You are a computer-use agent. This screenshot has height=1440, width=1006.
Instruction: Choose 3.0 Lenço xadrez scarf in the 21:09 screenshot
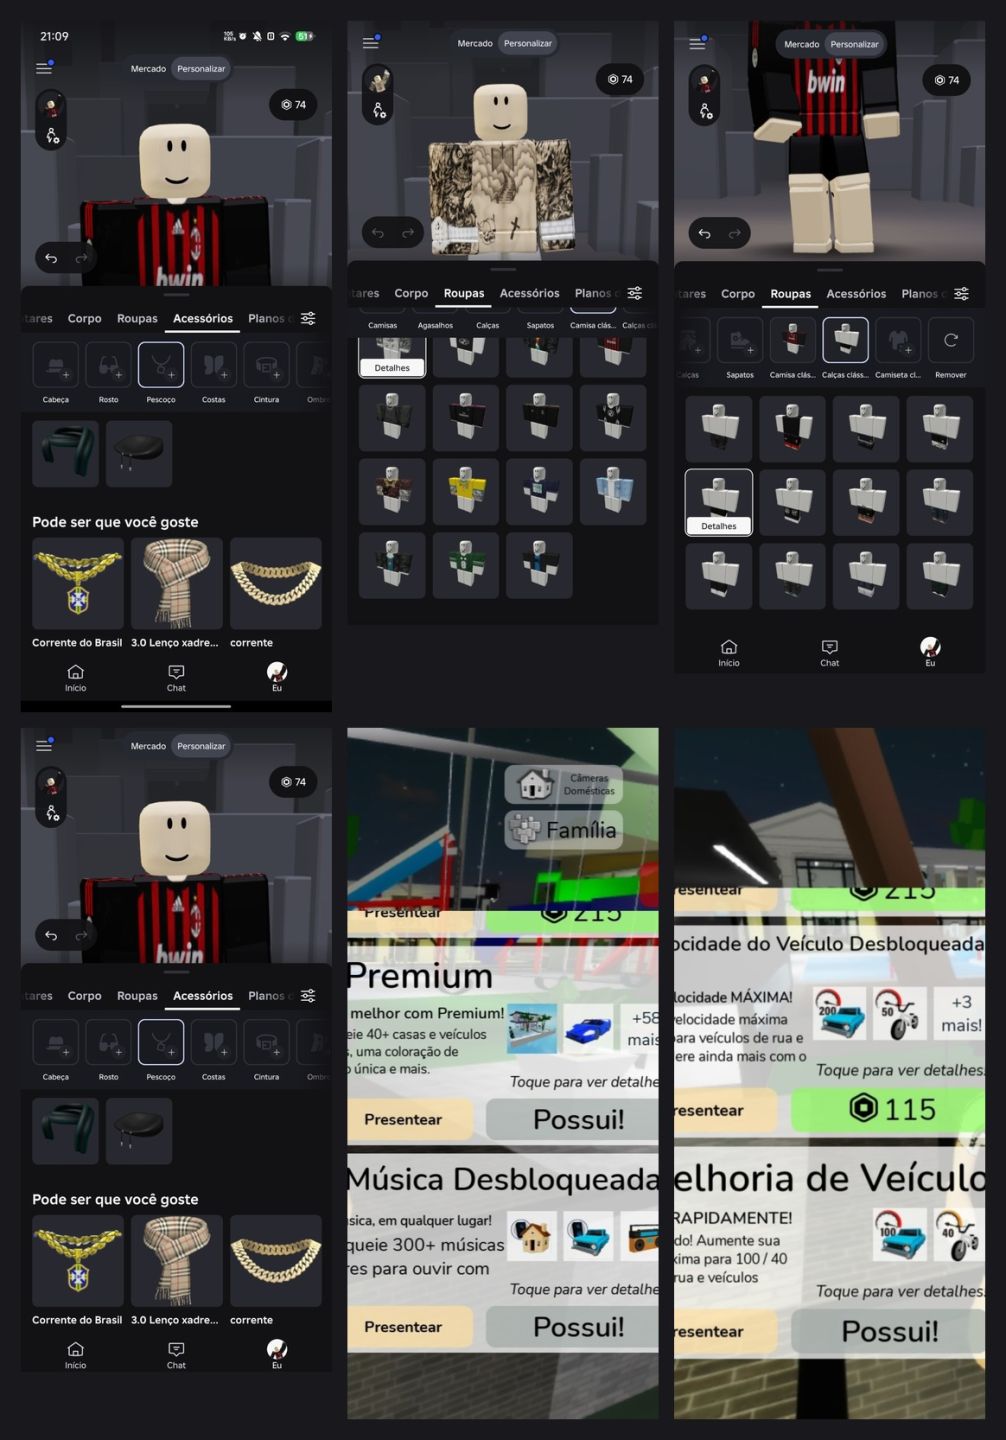coord(176,584)
